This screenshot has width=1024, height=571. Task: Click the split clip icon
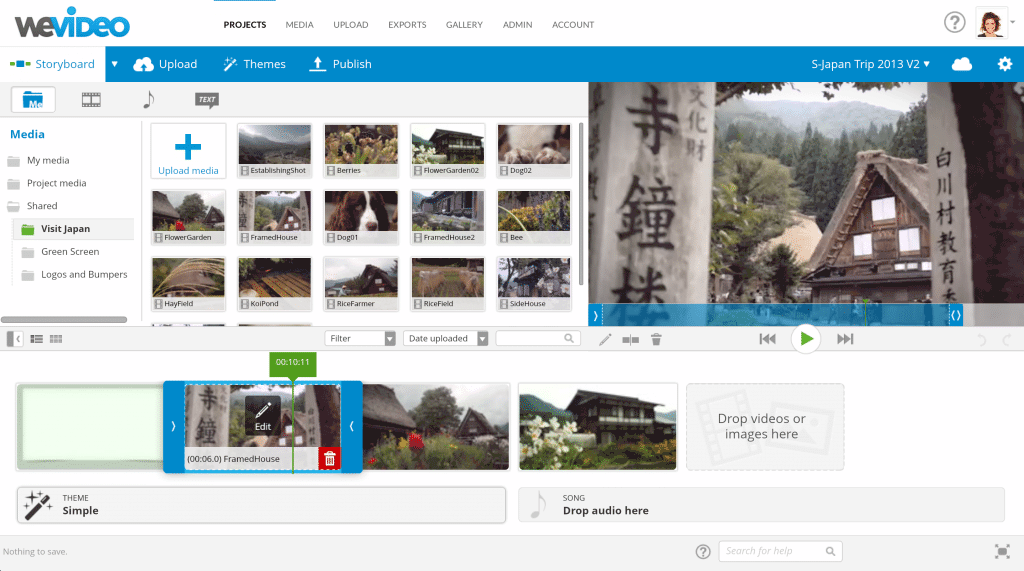[630, 339]
